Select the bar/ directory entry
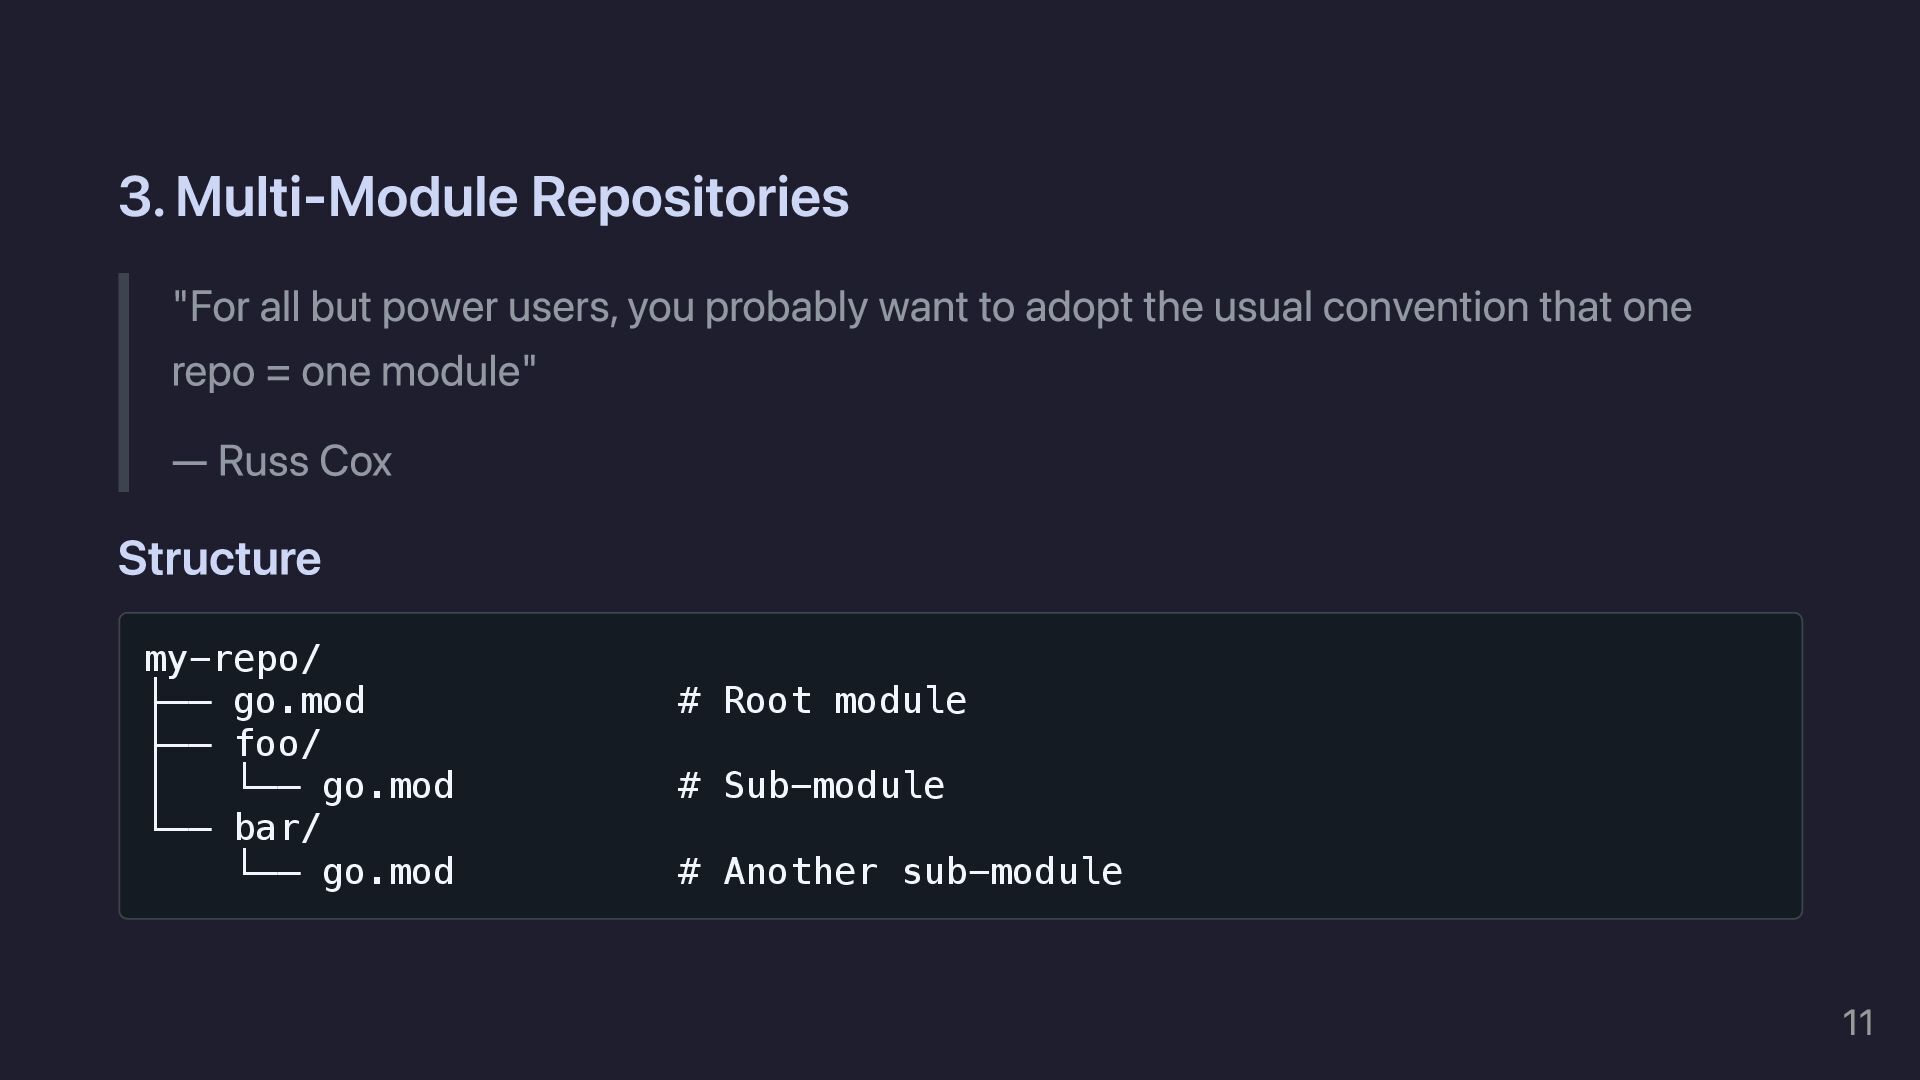Viewport: 1920px width, 1080px height. 277,828
